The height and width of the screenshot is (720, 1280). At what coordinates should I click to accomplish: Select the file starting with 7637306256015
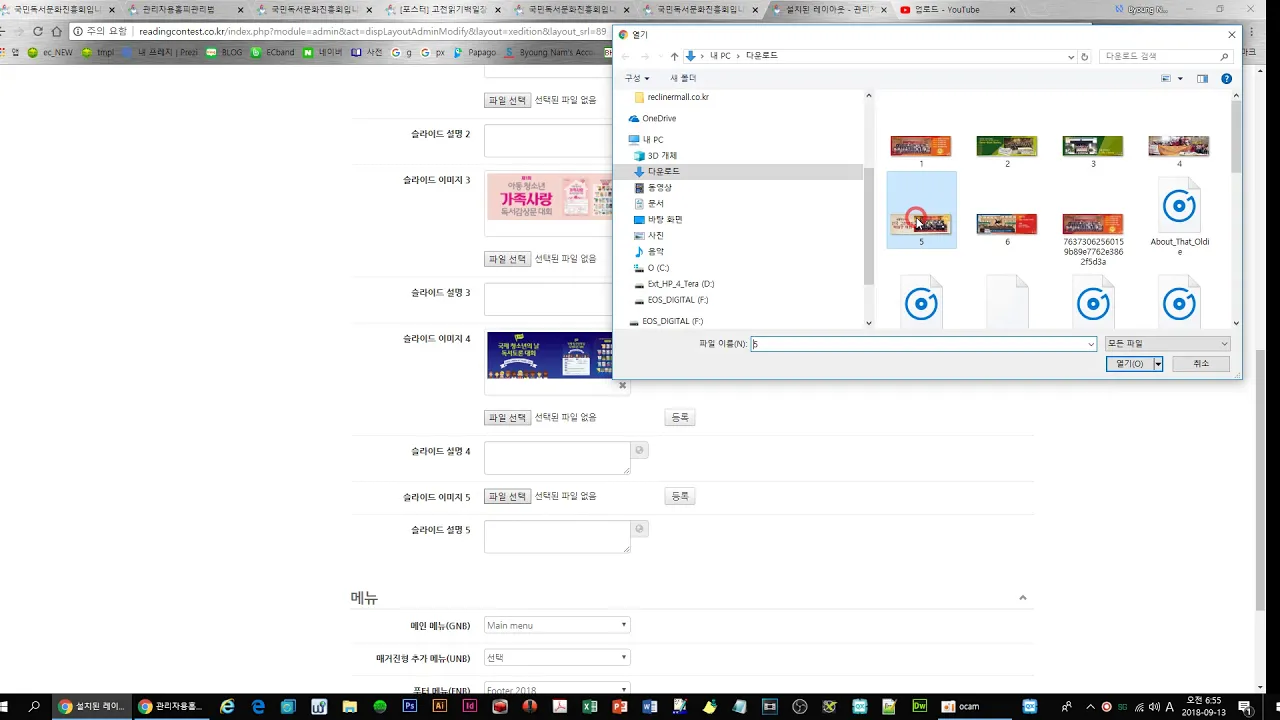1093,224
